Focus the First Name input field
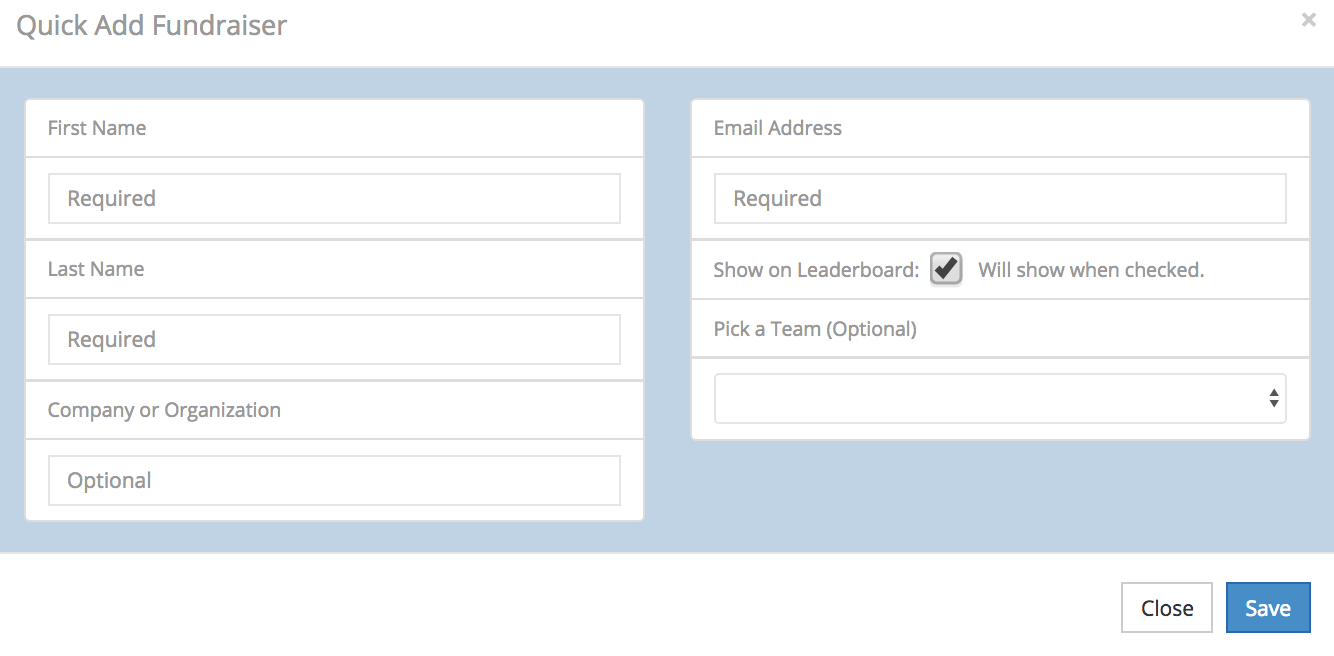The width and height of the screenshot is (1334, 656). (x=334, y=199)
